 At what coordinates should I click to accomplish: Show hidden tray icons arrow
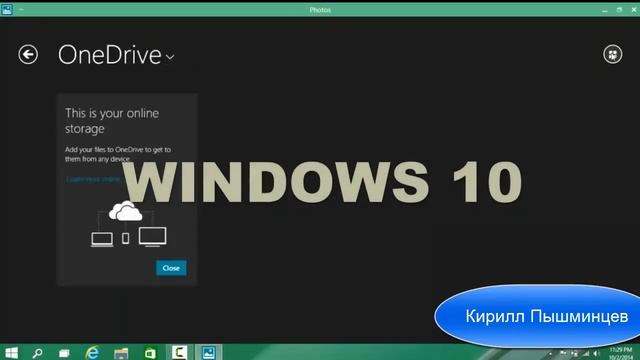(550, 354)
